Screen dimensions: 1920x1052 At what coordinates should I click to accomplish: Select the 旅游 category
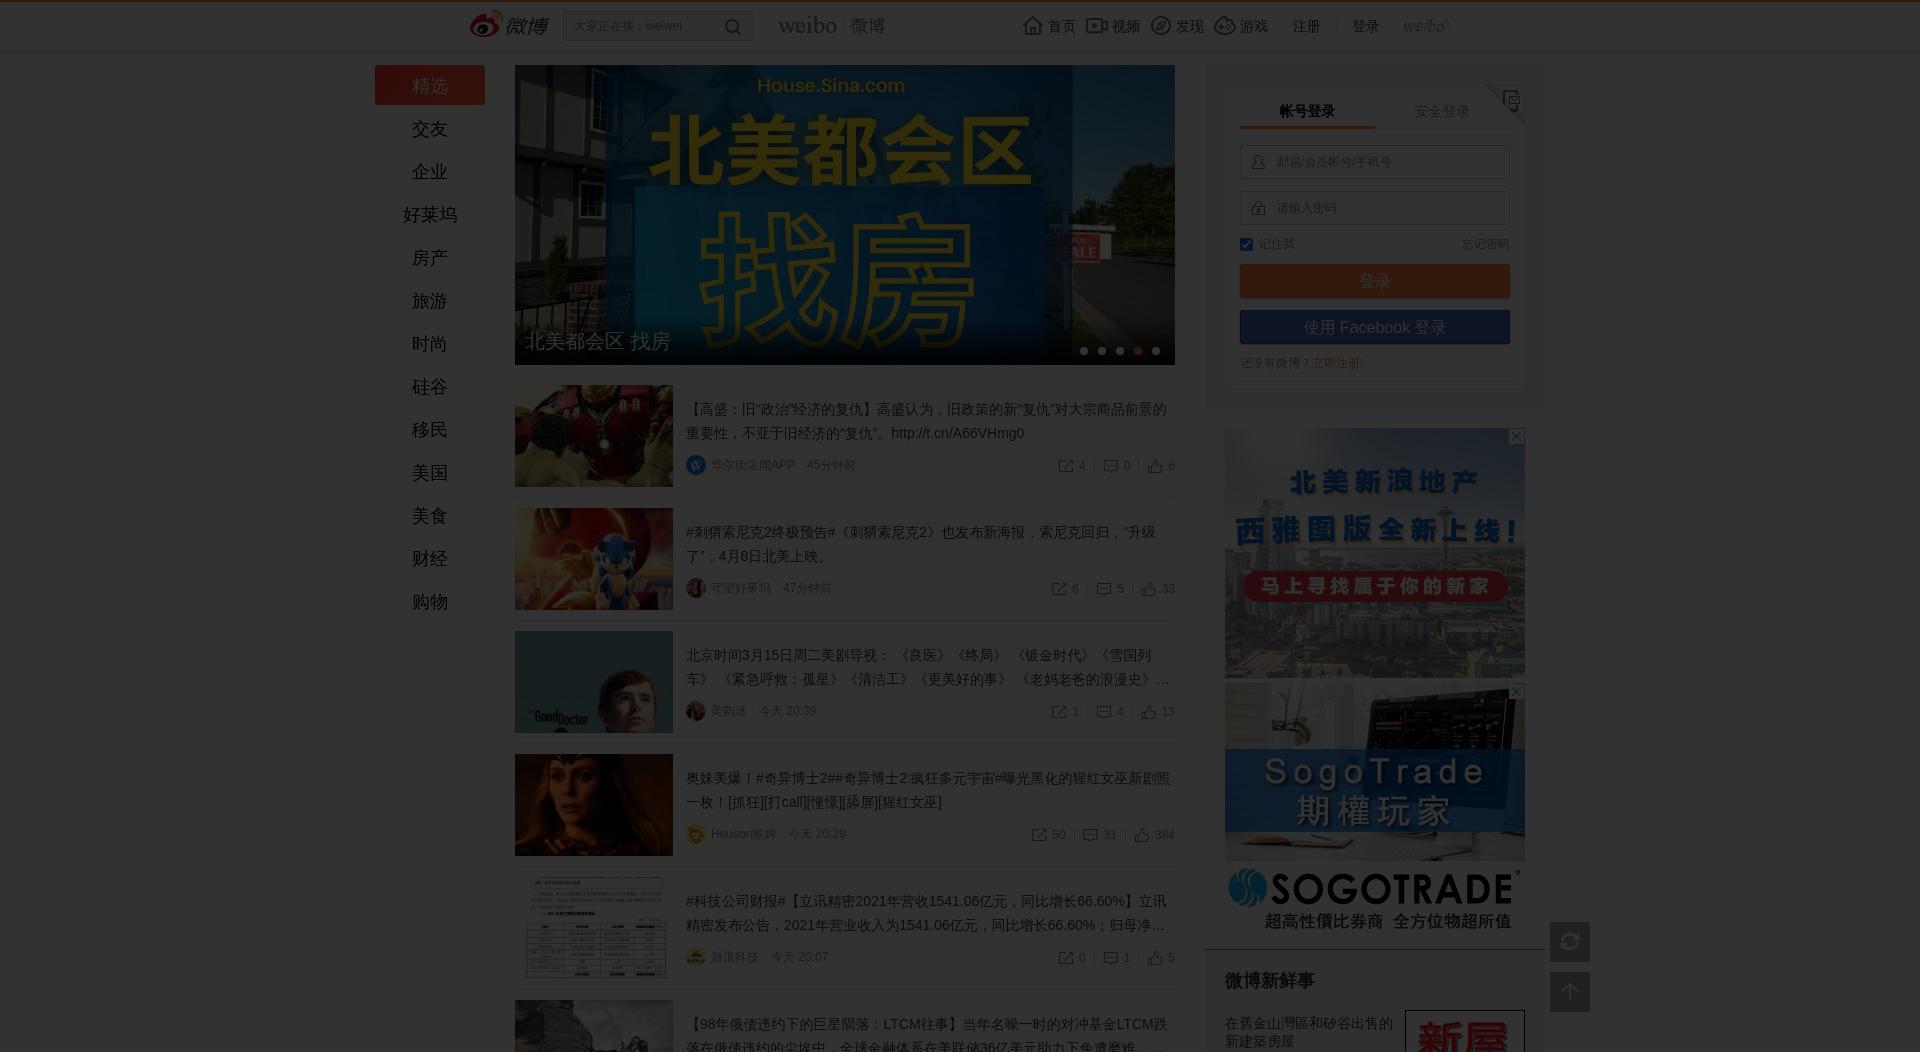[430, 301]
